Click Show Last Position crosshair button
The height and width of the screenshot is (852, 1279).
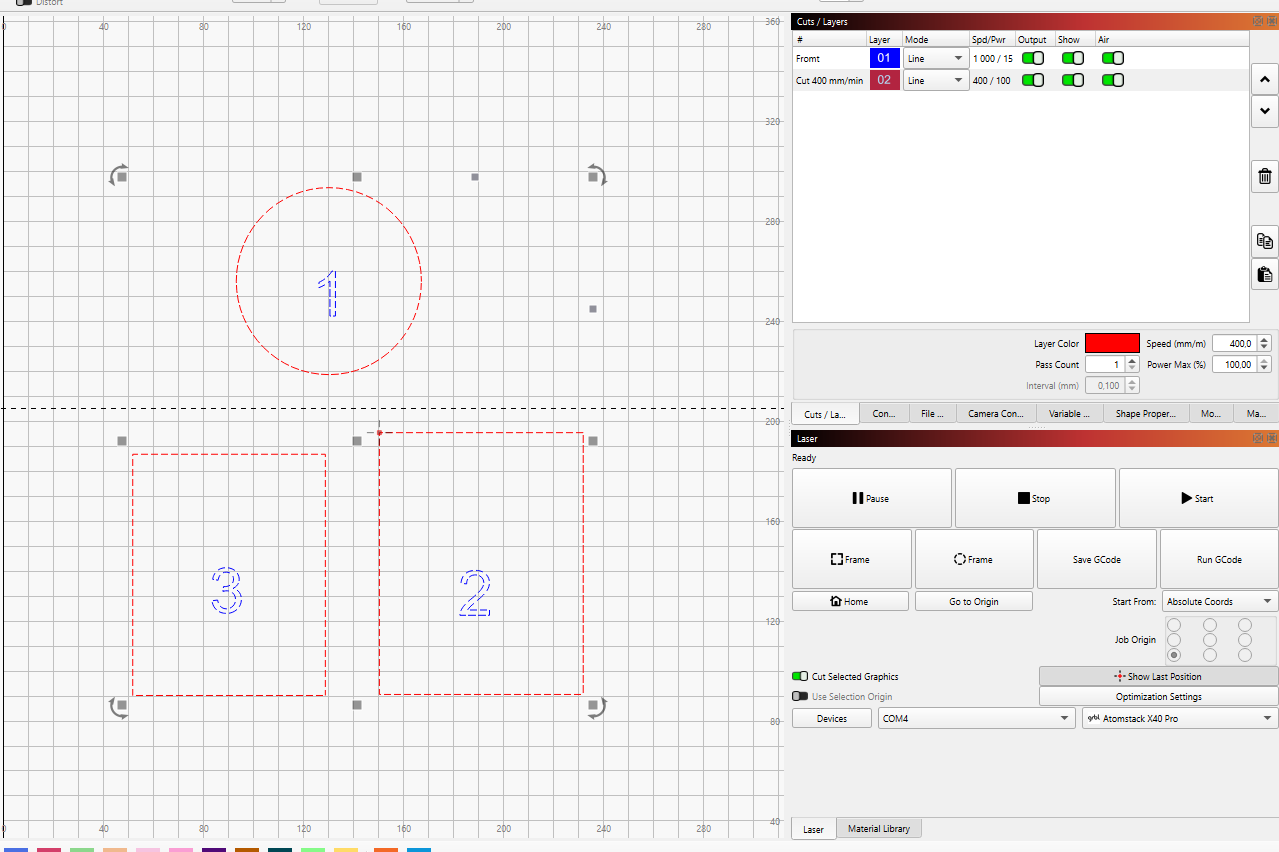coord(1158,676)
